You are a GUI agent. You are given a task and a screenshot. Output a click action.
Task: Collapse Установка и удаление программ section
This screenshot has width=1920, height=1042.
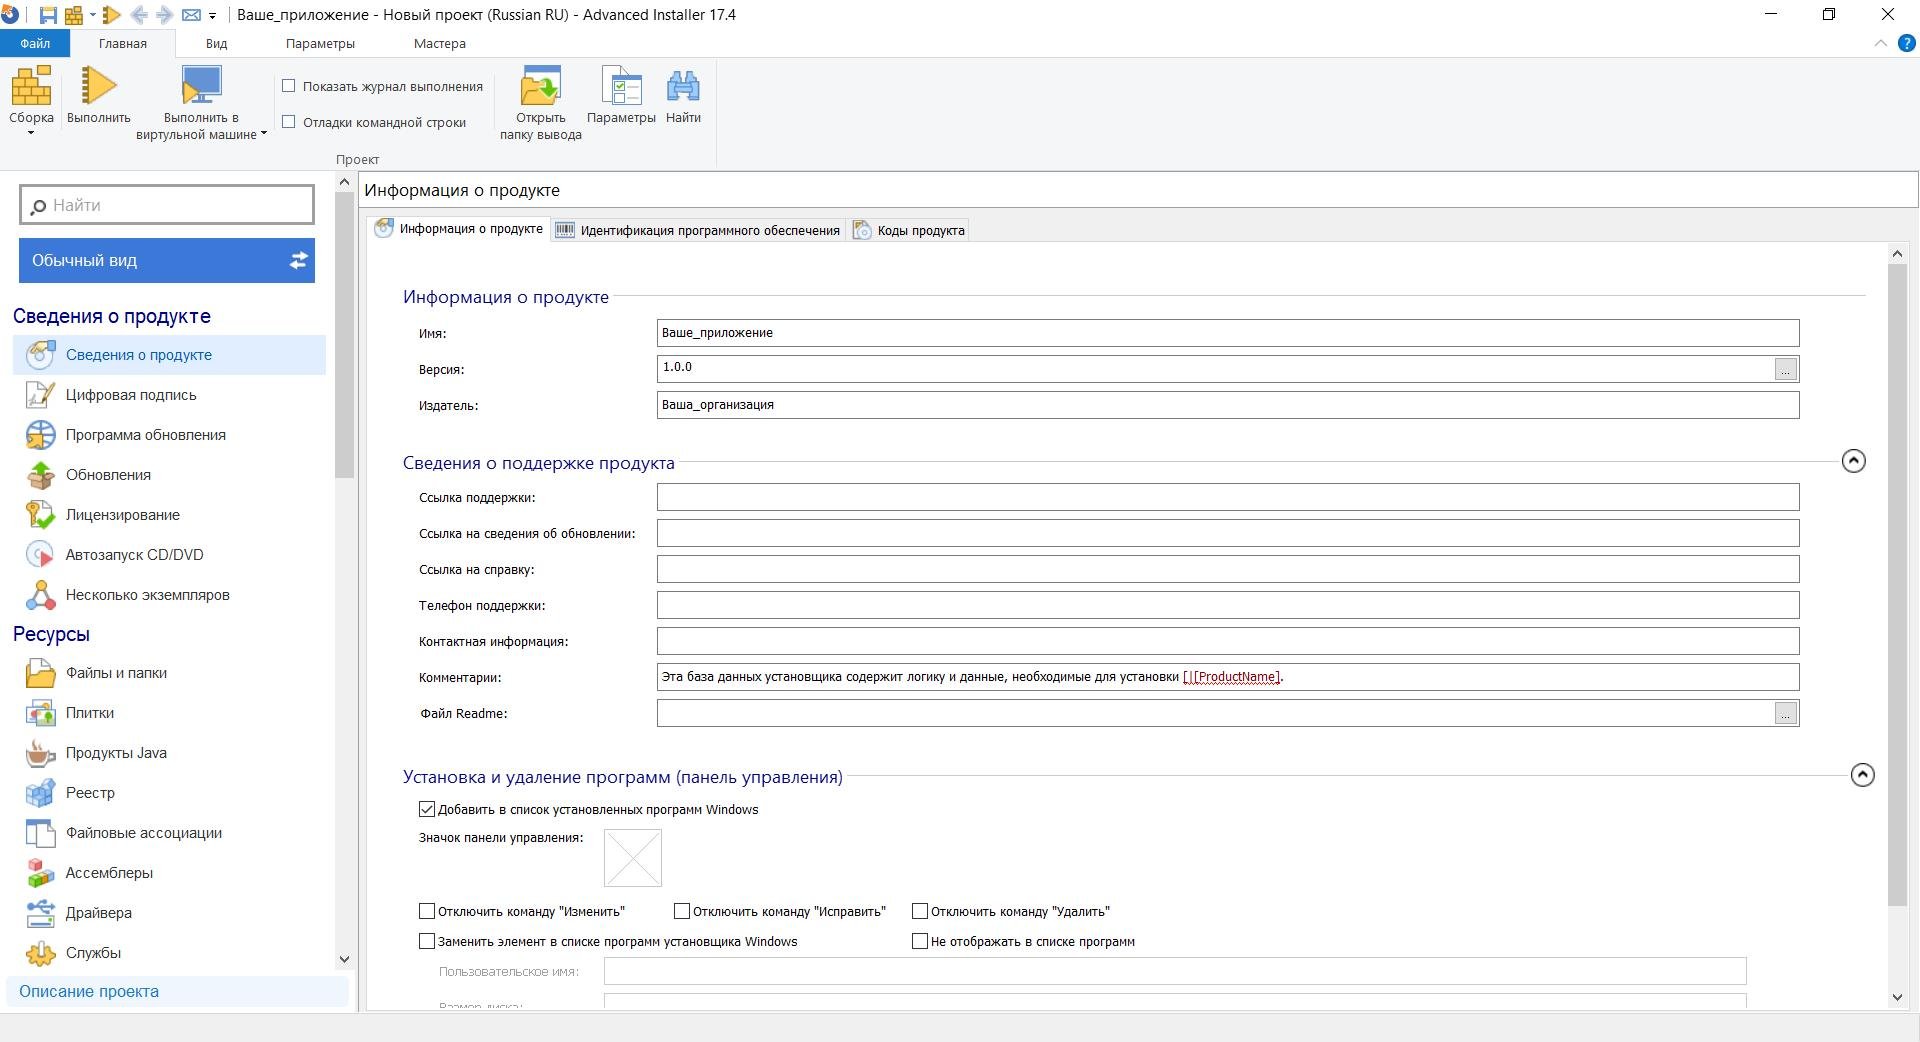click(1862, 775)
